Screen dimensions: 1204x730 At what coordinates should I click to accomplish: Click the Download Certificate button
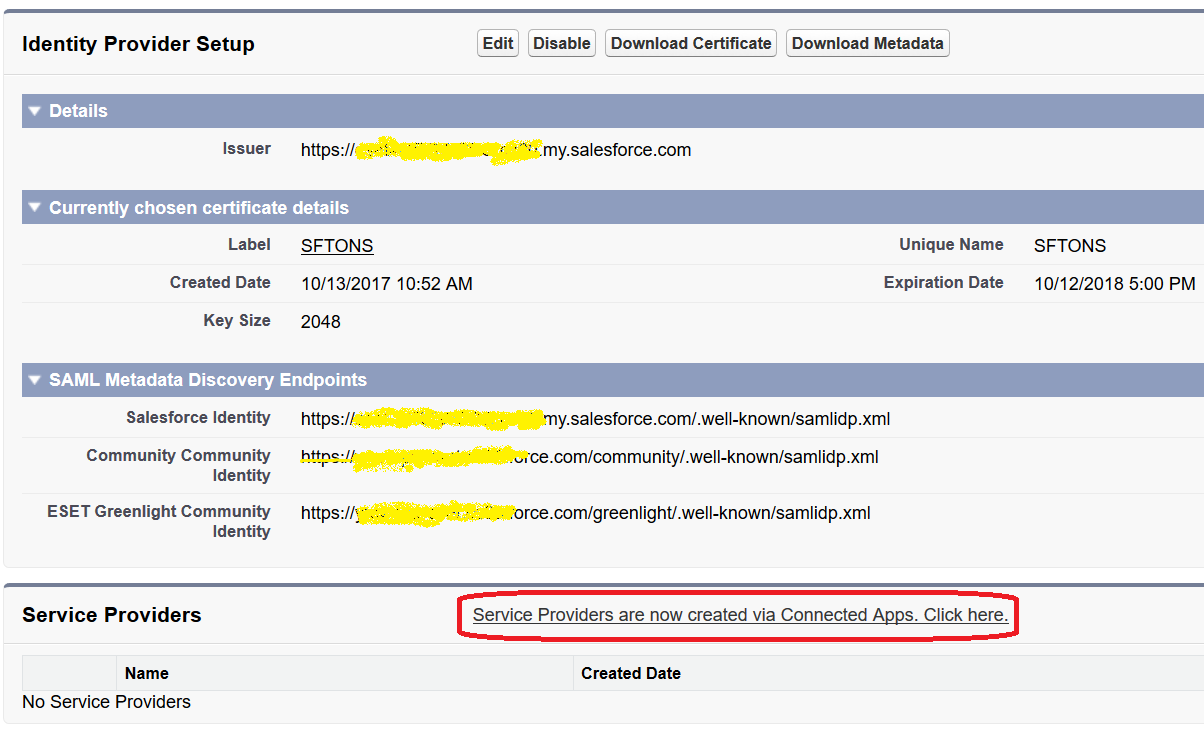click(690, 43)
